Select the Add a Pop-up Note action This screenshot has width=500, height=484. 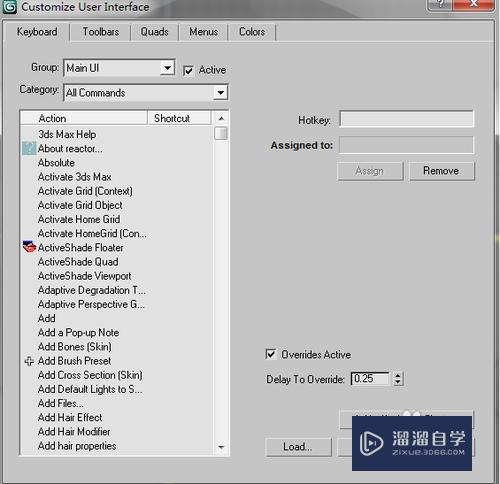(79, 333)
